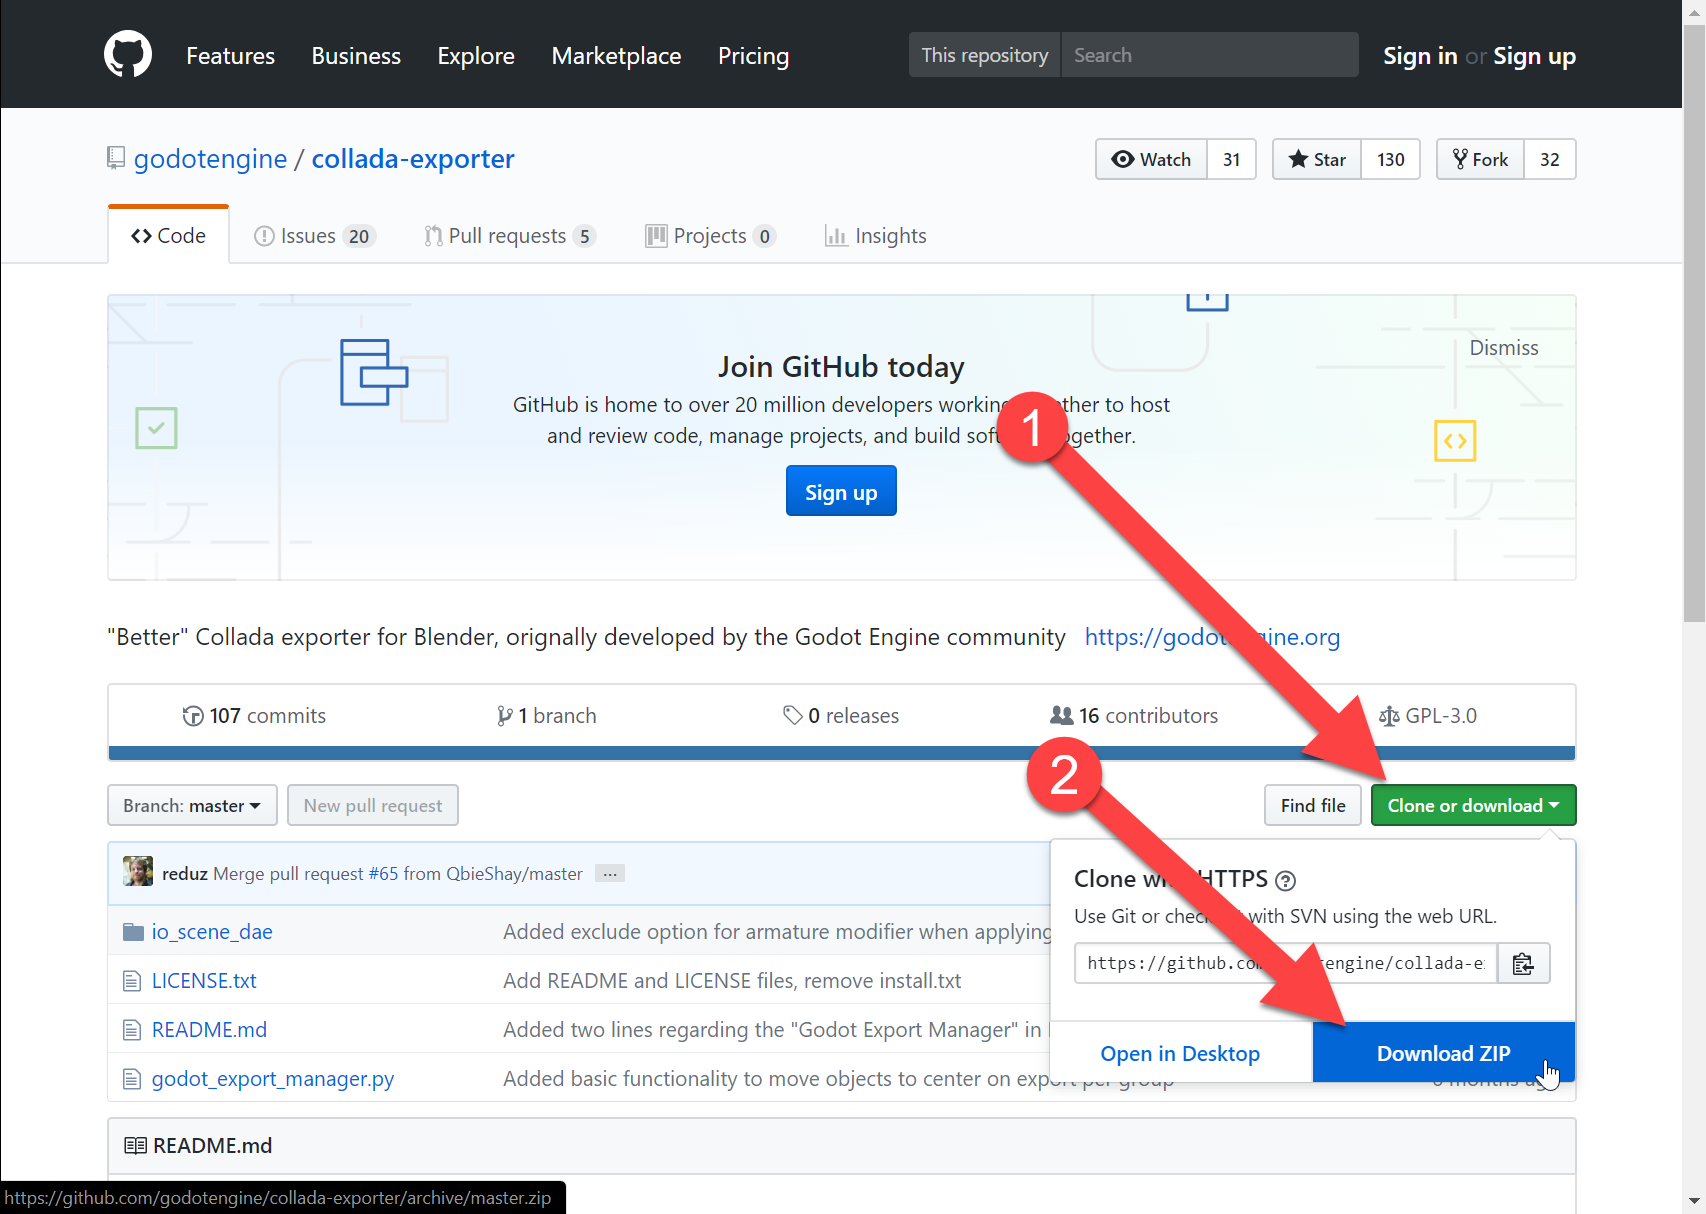Image resolution: width=1706 pixels, height=1214 pixels.
Task: Open Features in top navigation
Action: click(x=230, y=56)
